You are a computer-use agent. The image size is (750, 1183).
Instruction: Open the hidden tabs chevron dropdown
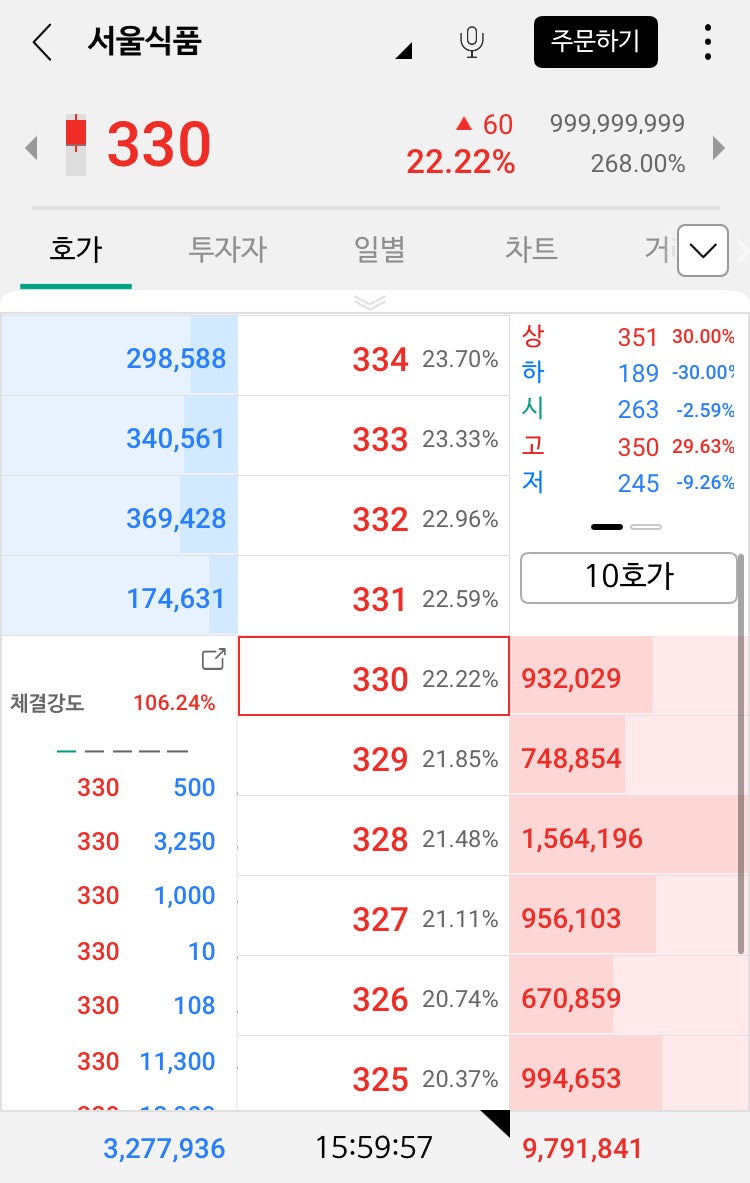tap(702, 251)
